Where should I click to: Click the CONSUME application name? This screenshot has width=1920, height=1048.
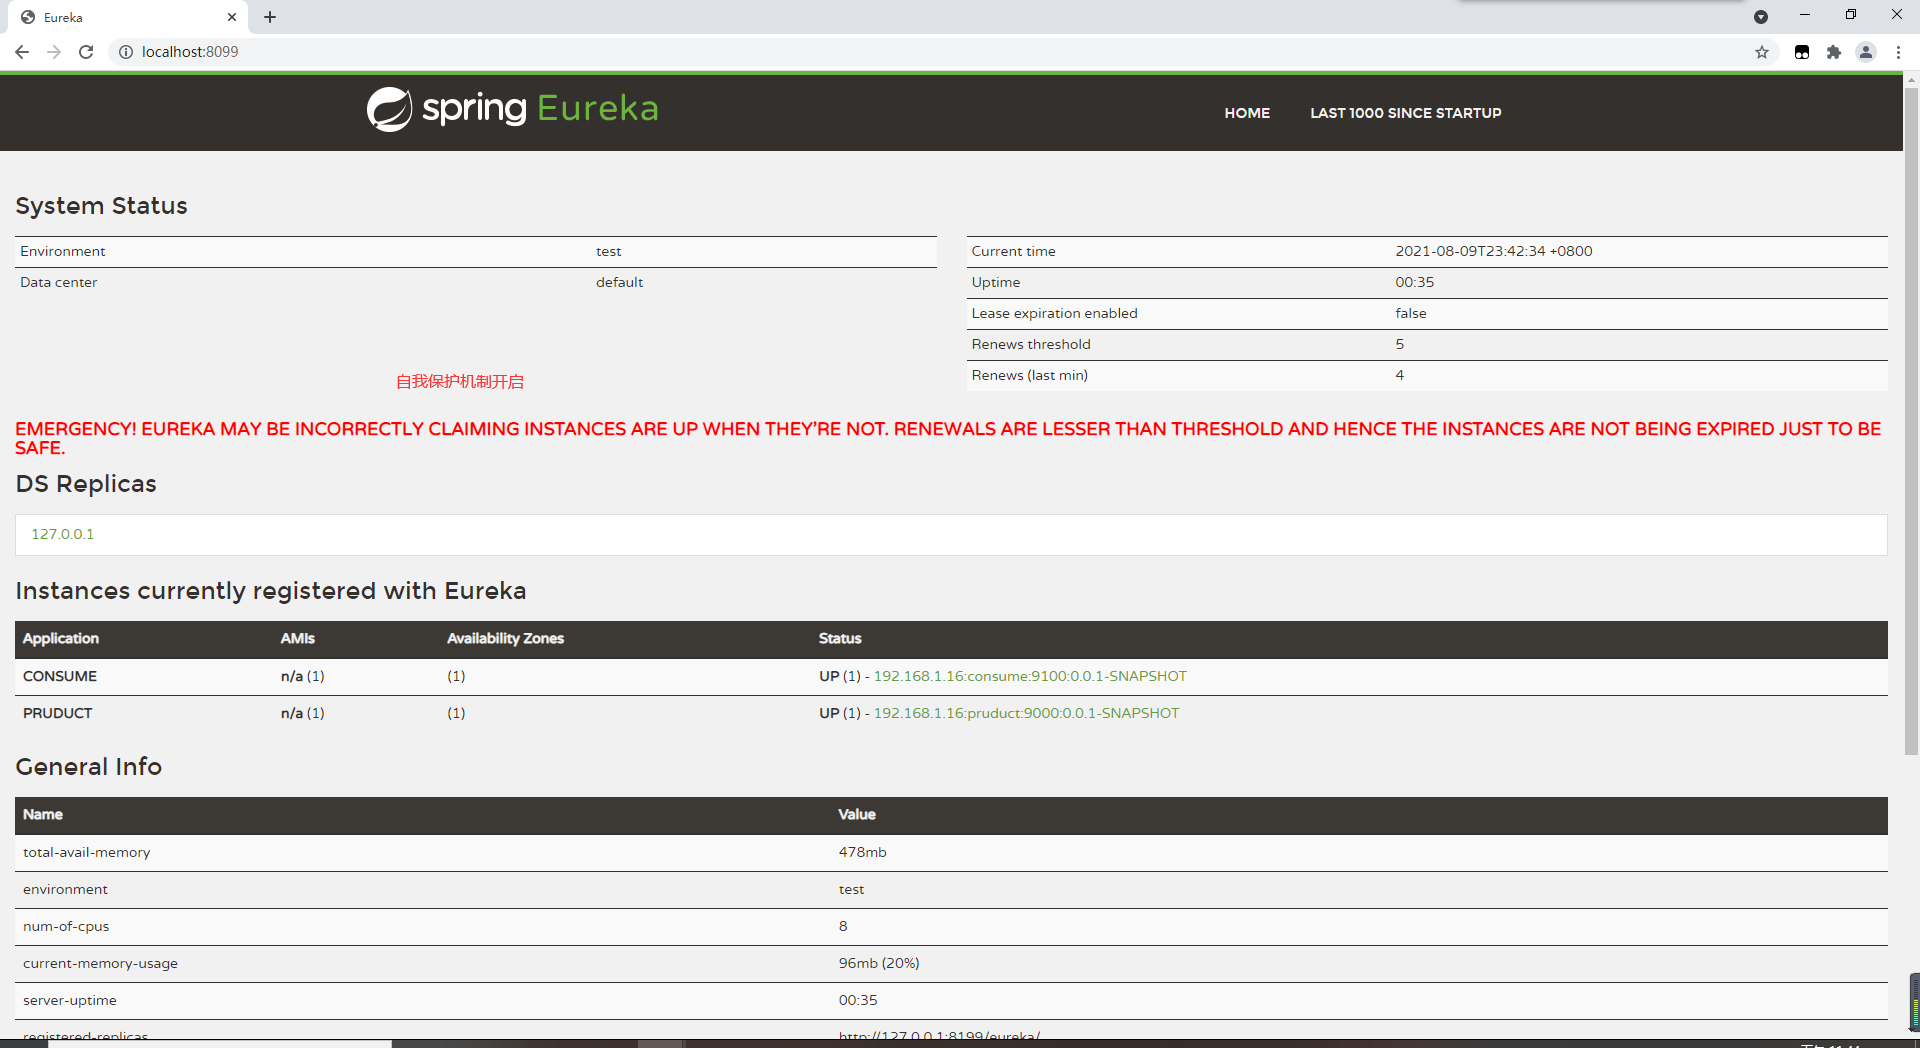point(60,676)
